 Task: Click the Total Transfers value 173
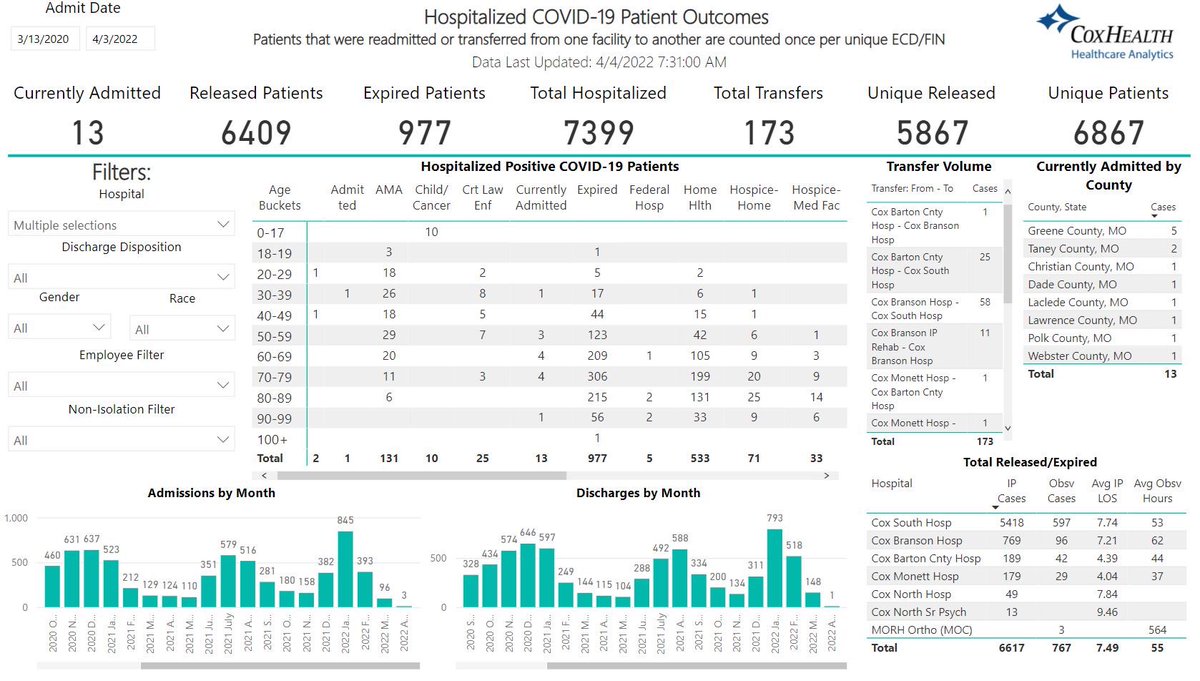click(x=768, y=132)
